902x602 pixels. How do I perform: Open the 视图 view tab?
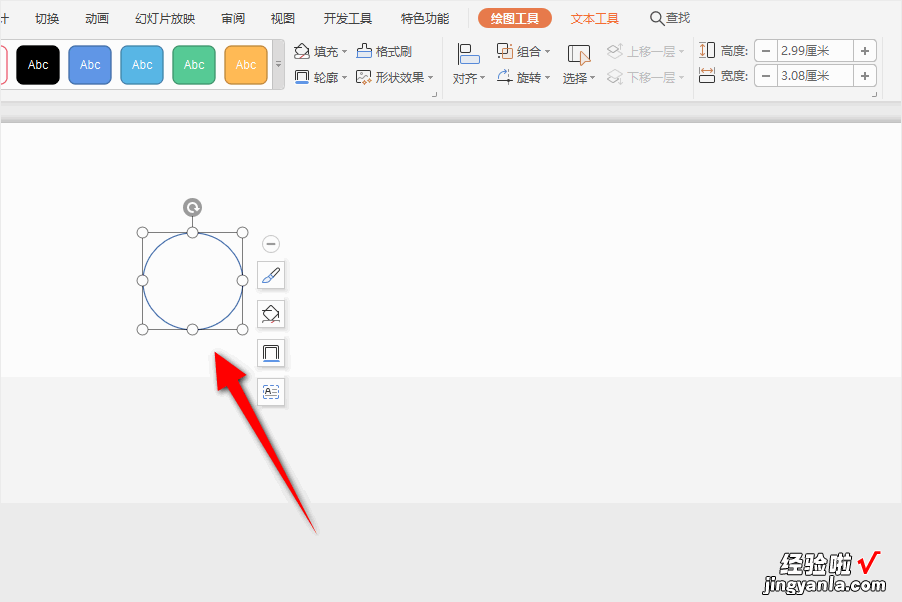282,19
